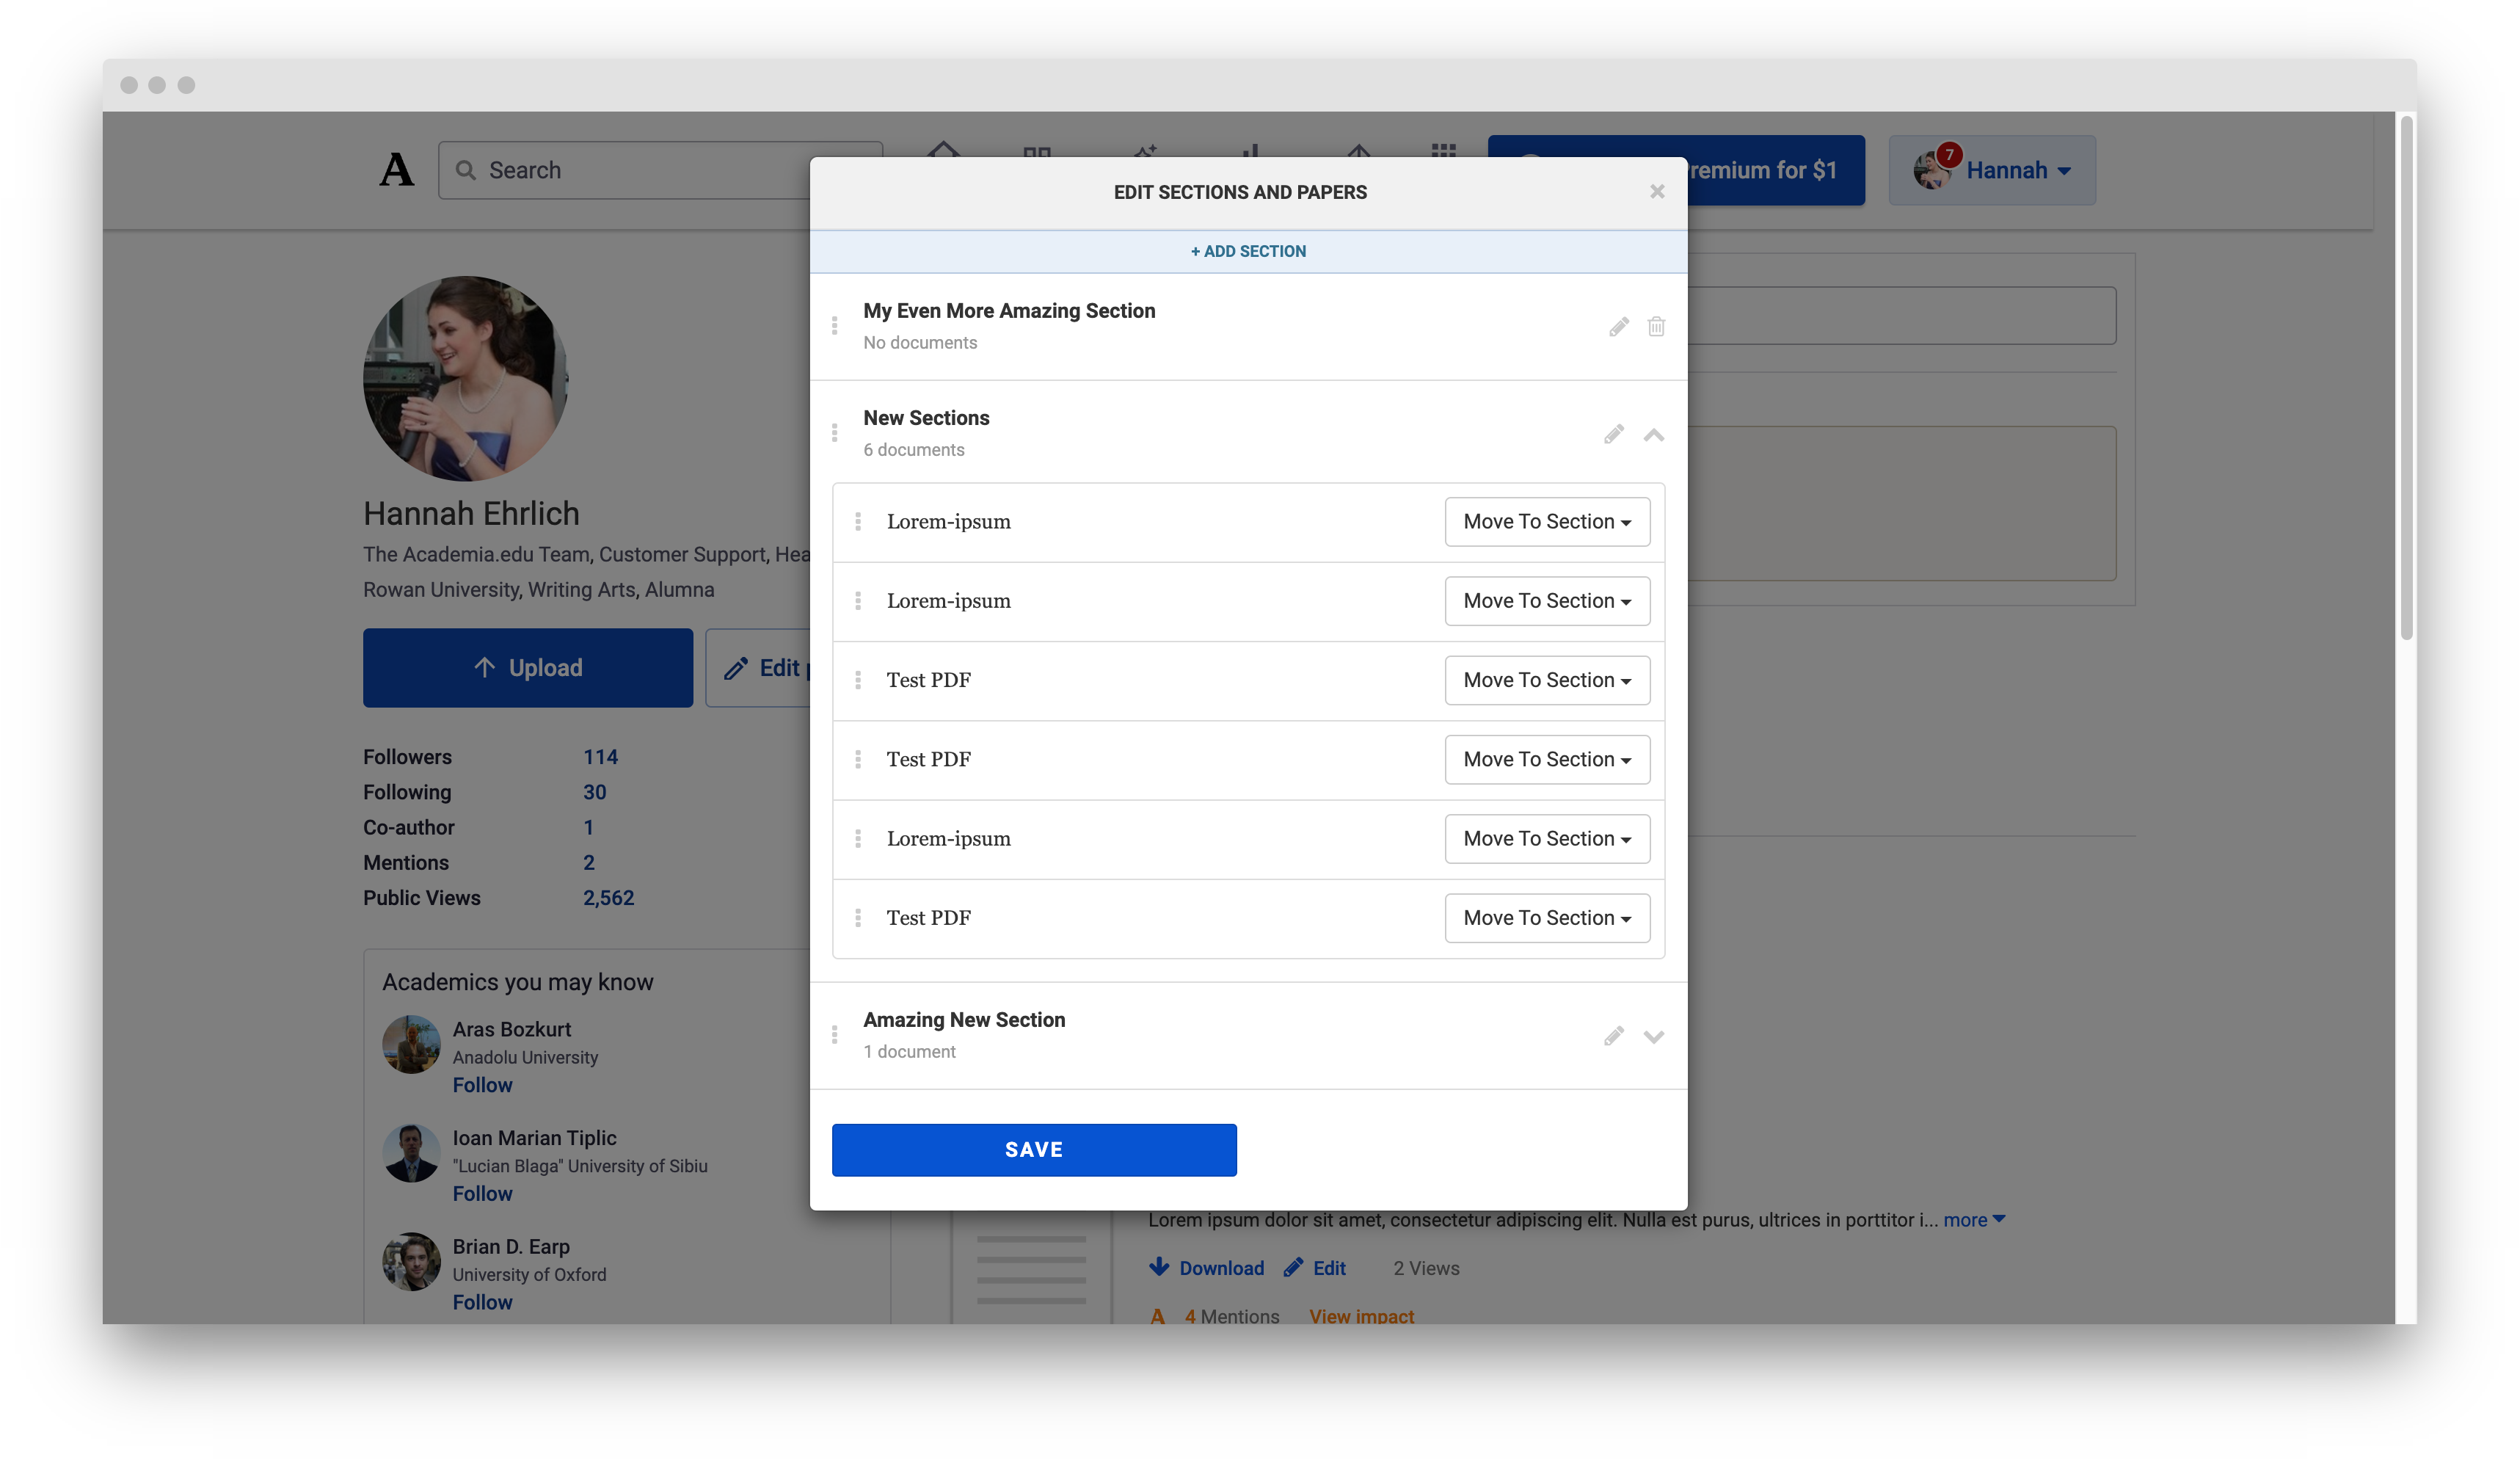Follow Aras Bozkurt
The image size is (2520, 1471).
[482, 1085]
